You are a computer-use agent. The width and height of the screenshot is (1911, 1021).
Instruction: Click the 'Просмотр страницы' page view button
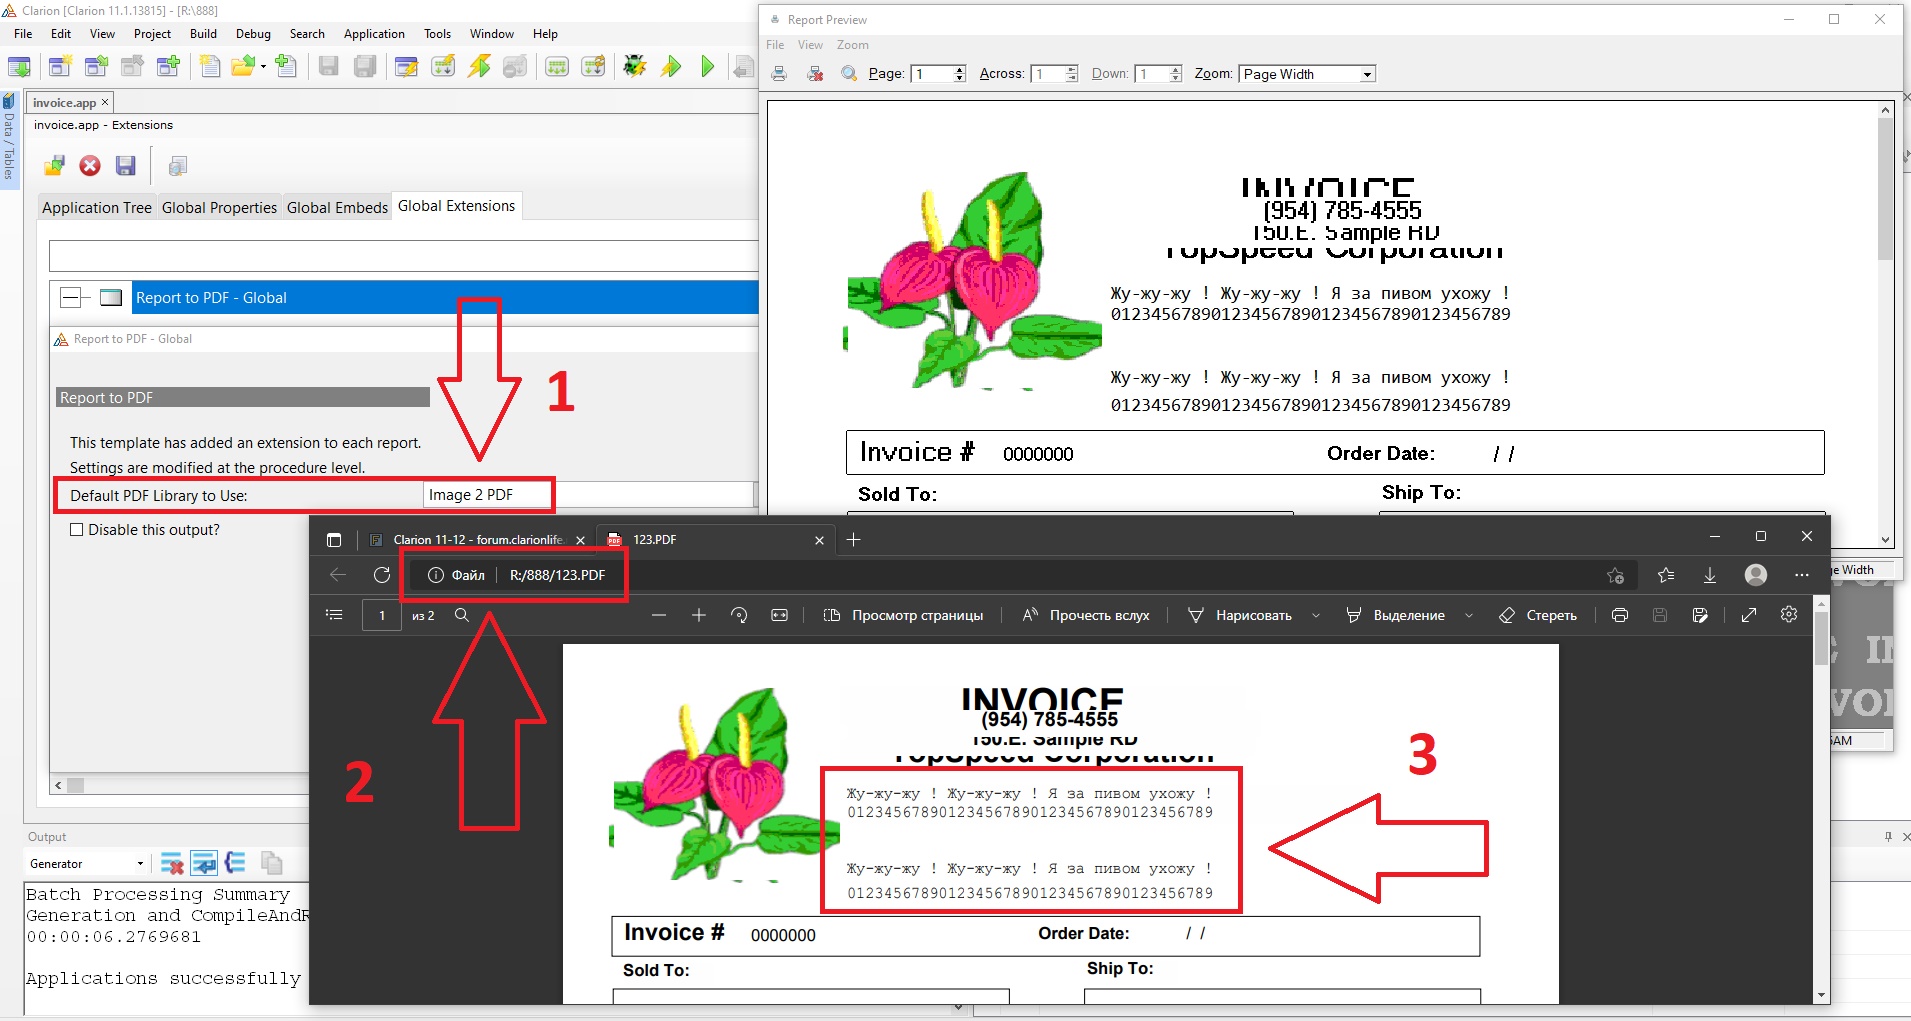click(x=903, y=615)
